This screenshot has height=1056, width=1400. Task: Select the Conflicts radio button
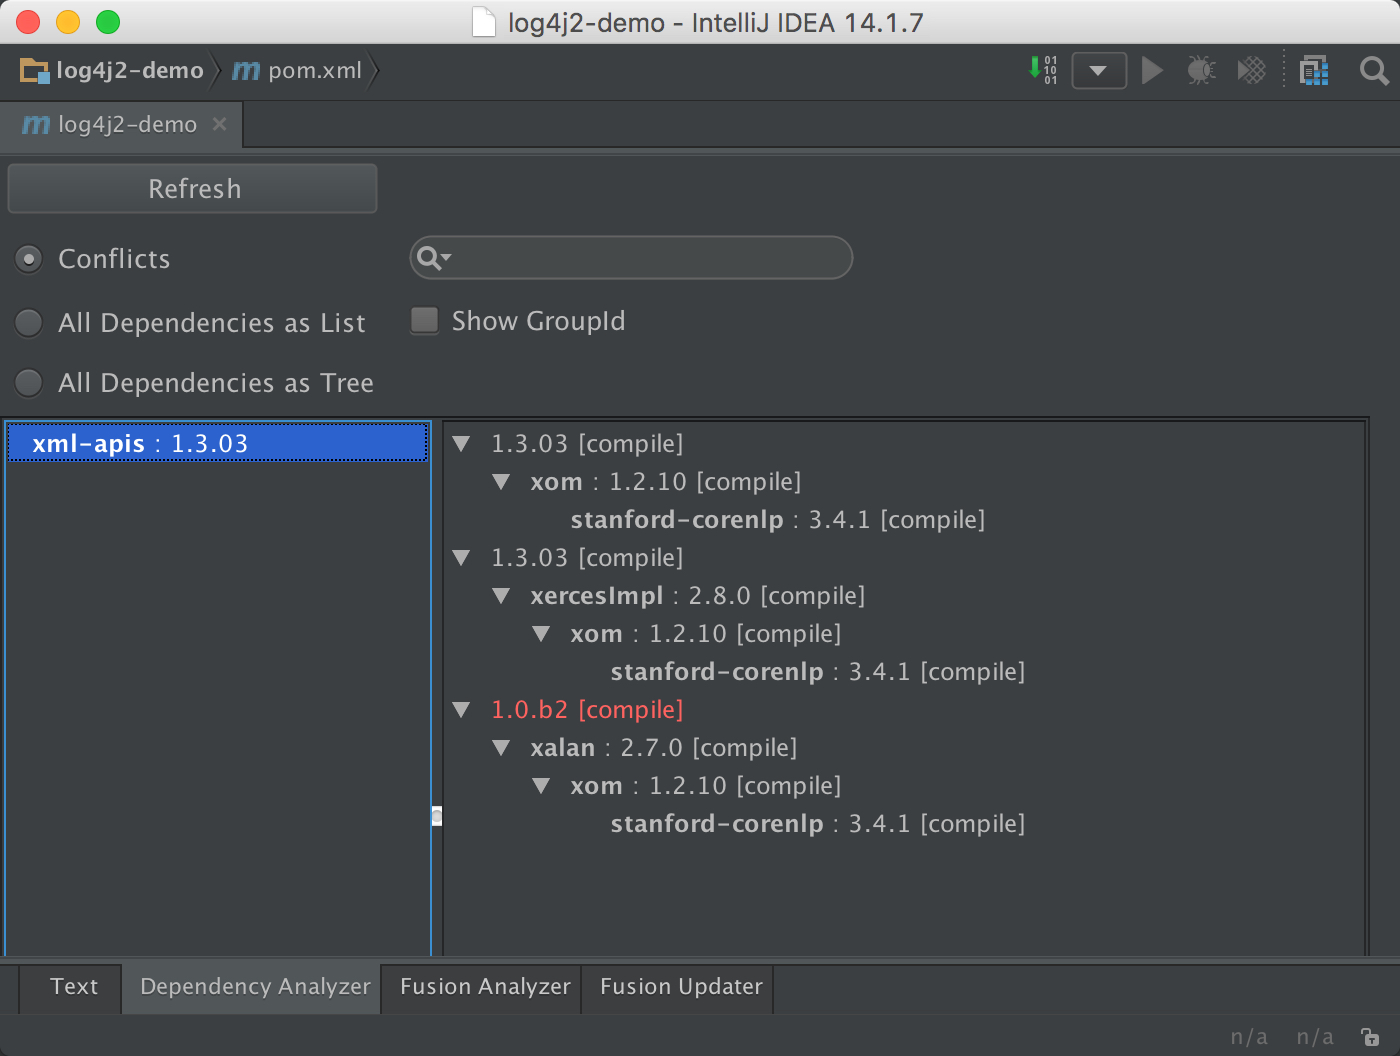pos(29,259)
